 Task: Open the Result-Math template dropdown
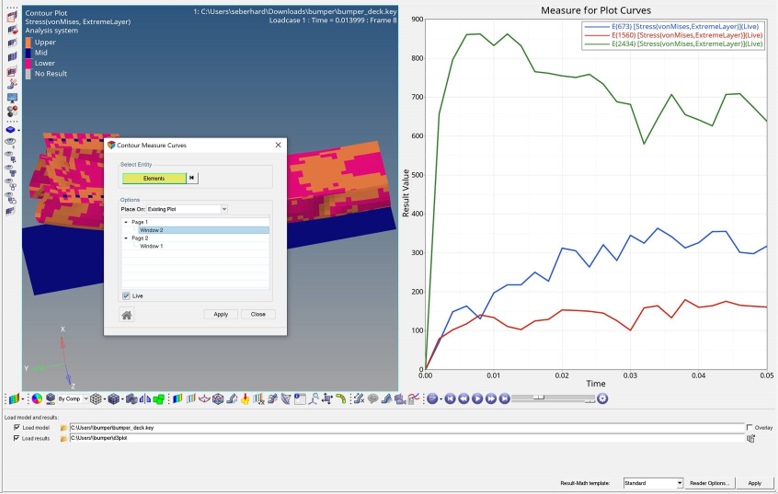tap(680, 483)
